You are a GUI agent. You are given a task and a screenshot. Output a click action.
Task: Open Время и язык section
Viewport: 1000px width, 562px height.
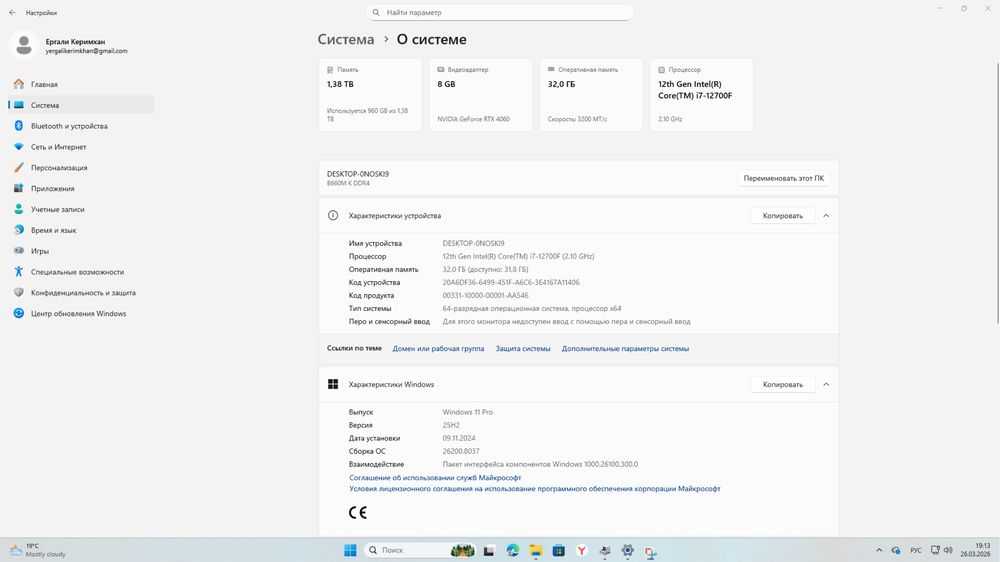[x=53, y=231]
